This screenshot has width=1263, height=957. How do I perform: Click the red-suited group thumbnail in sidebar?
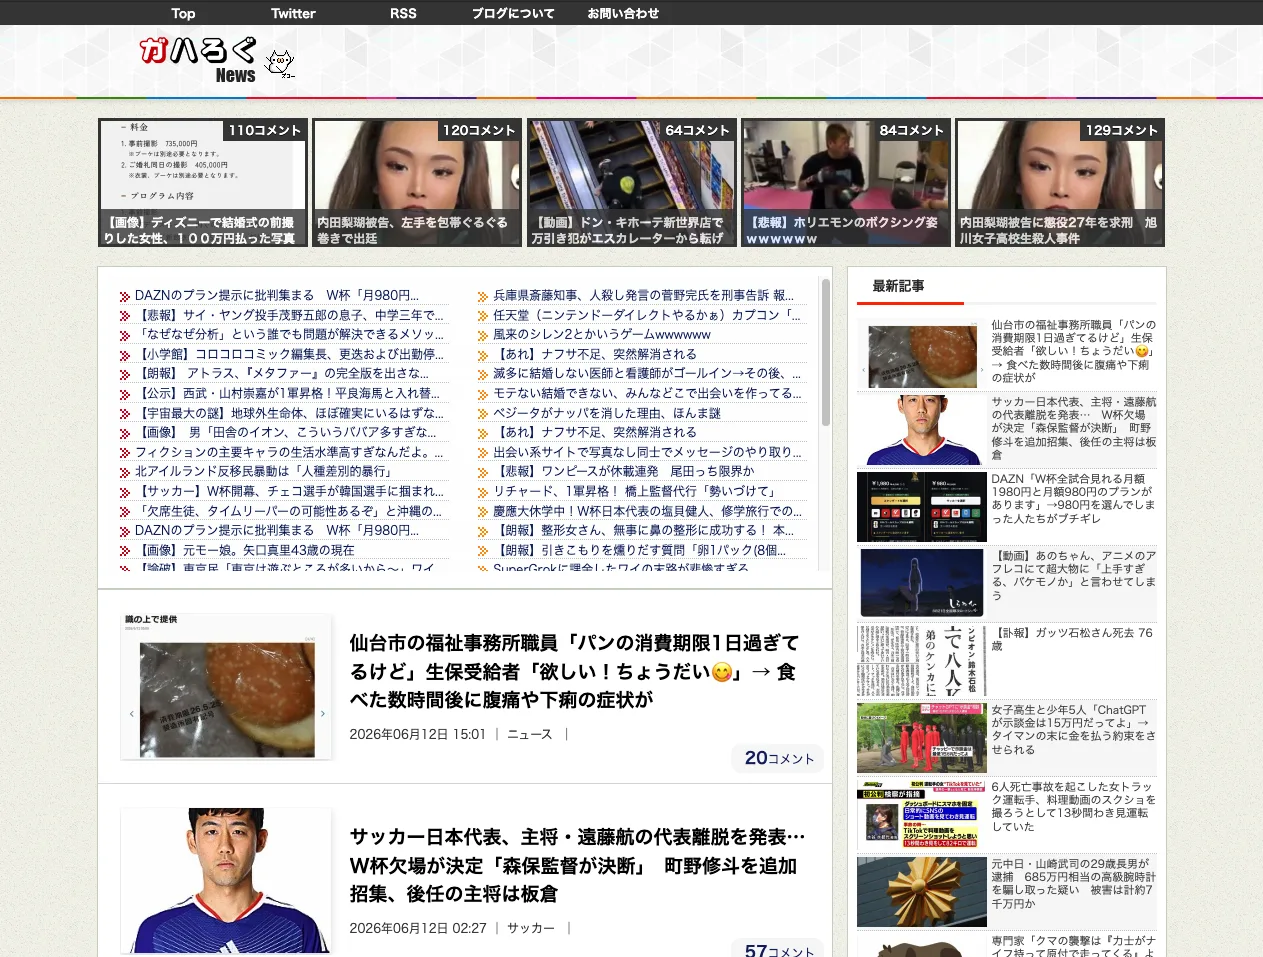(922, 738)
